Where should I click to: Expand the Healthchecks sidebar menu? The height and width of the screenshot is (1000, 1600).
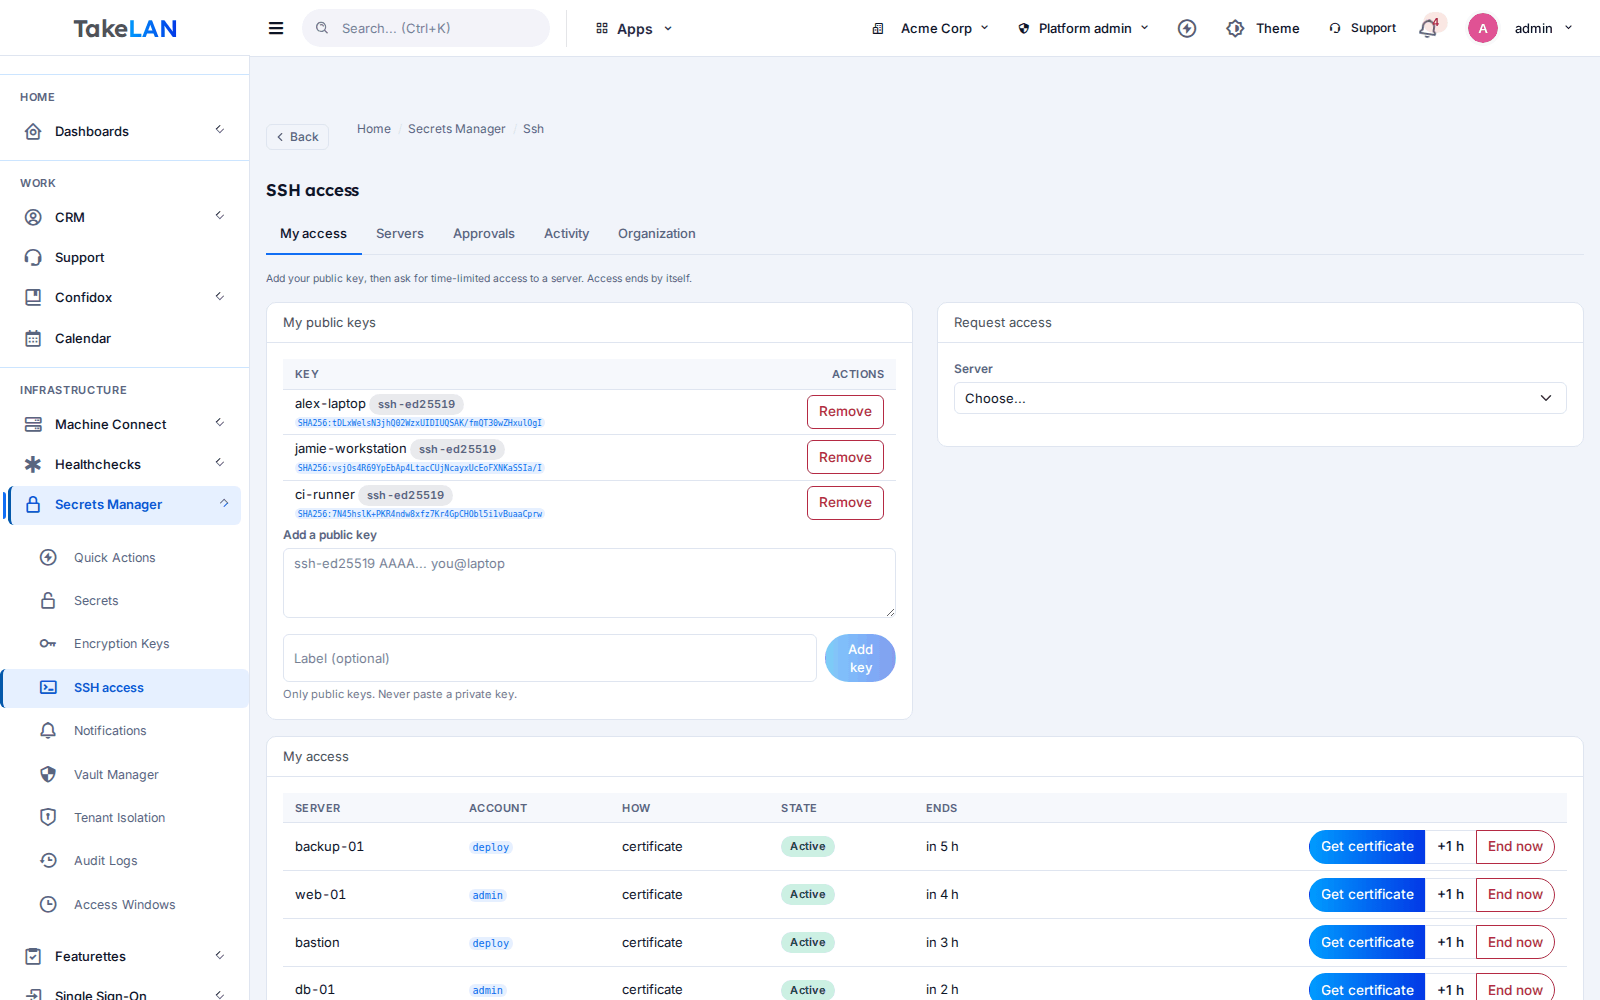click(124, 464)
